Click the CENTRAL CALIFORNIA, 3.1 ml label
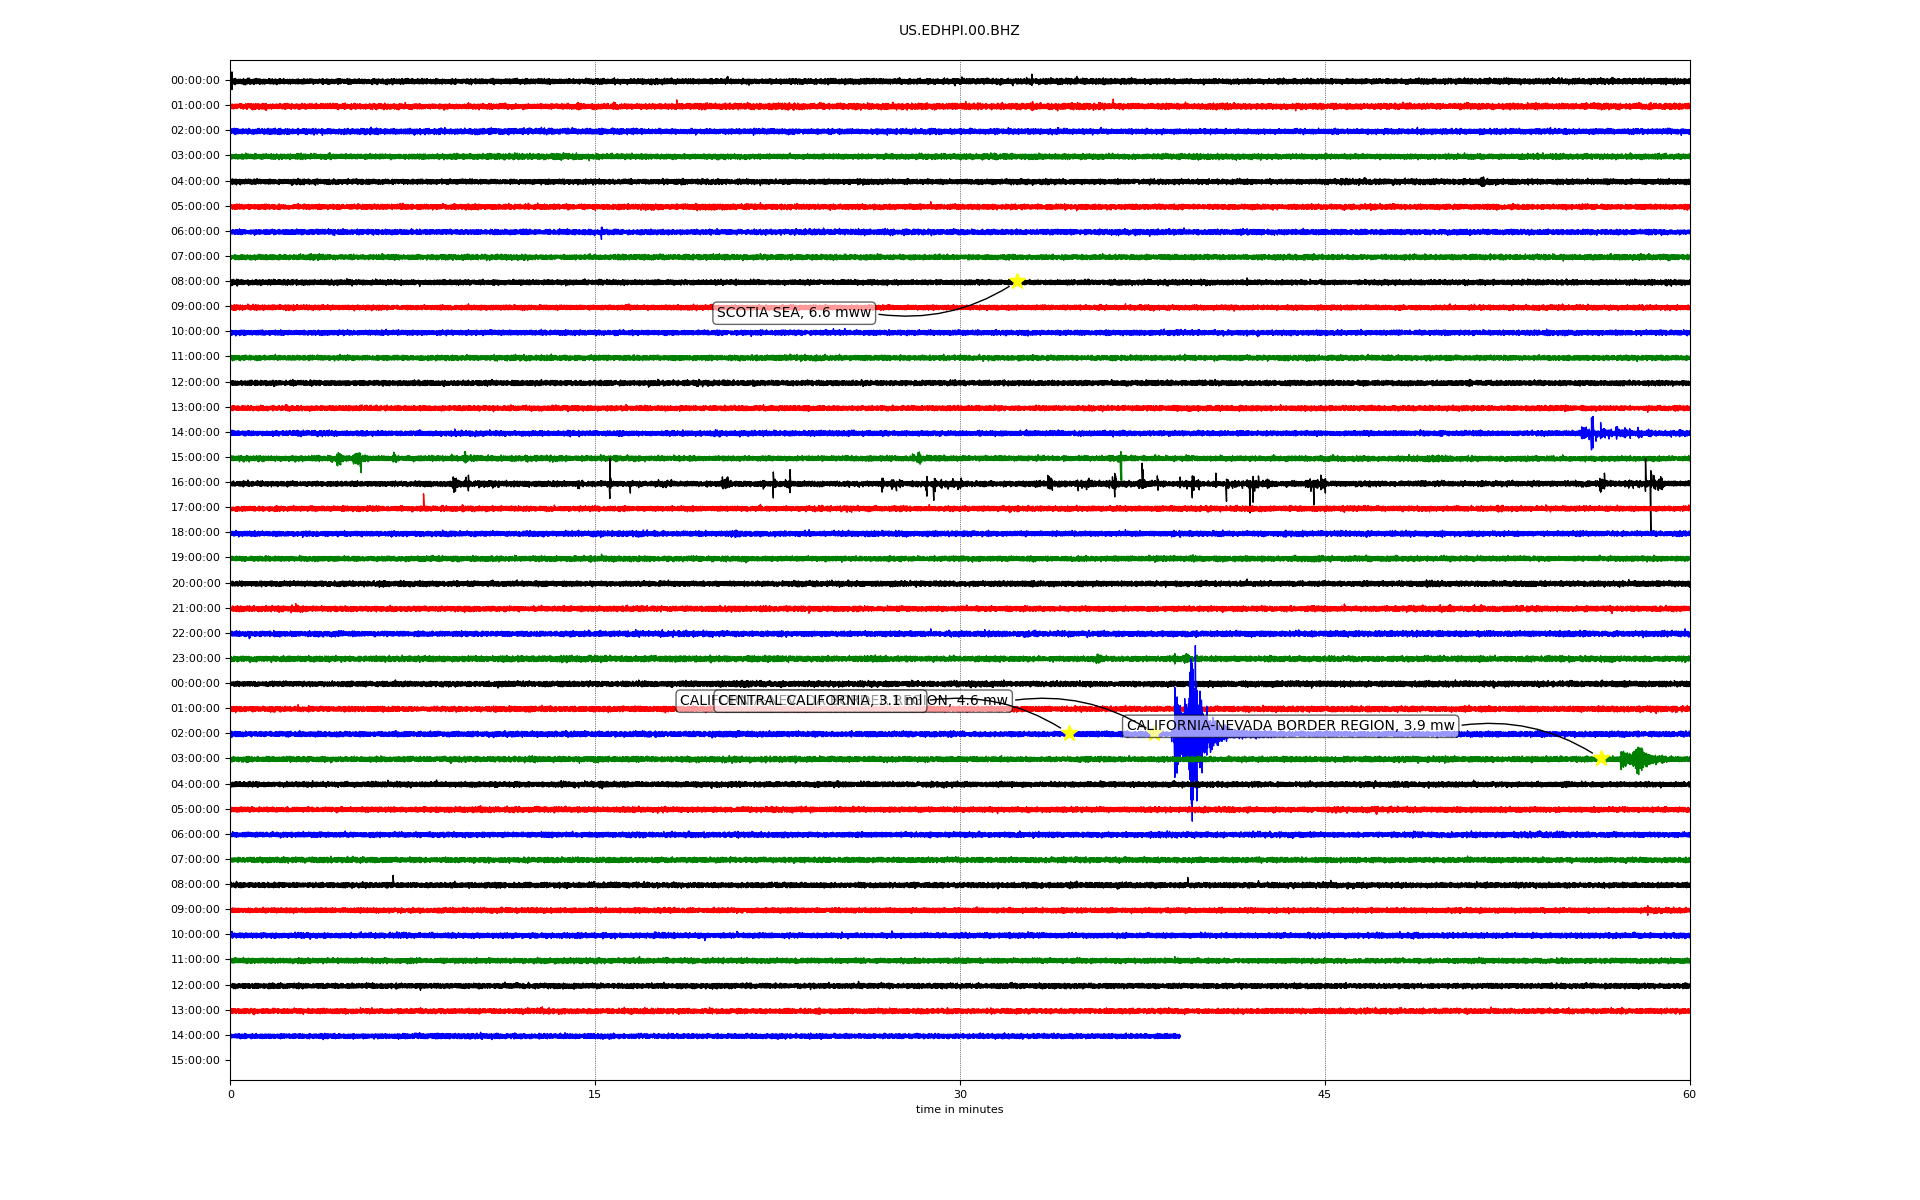 (820, 701)
